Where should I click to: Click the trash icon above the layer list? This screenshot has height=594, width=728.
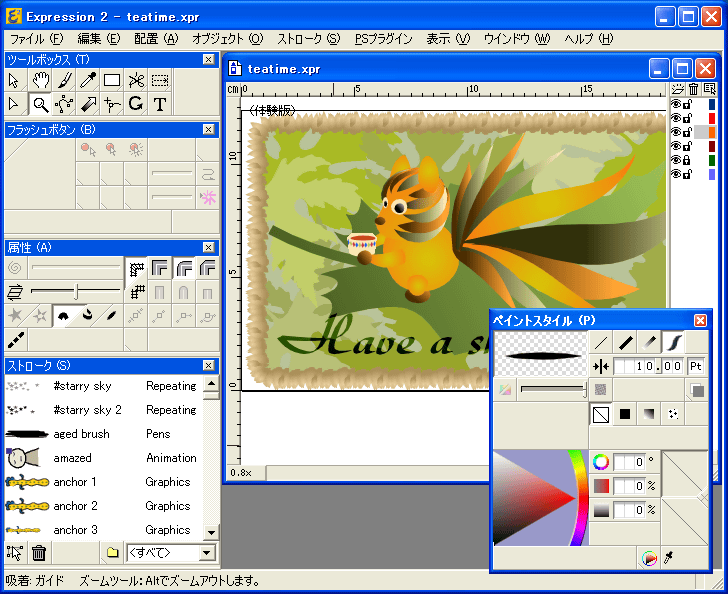coord(693,89)
